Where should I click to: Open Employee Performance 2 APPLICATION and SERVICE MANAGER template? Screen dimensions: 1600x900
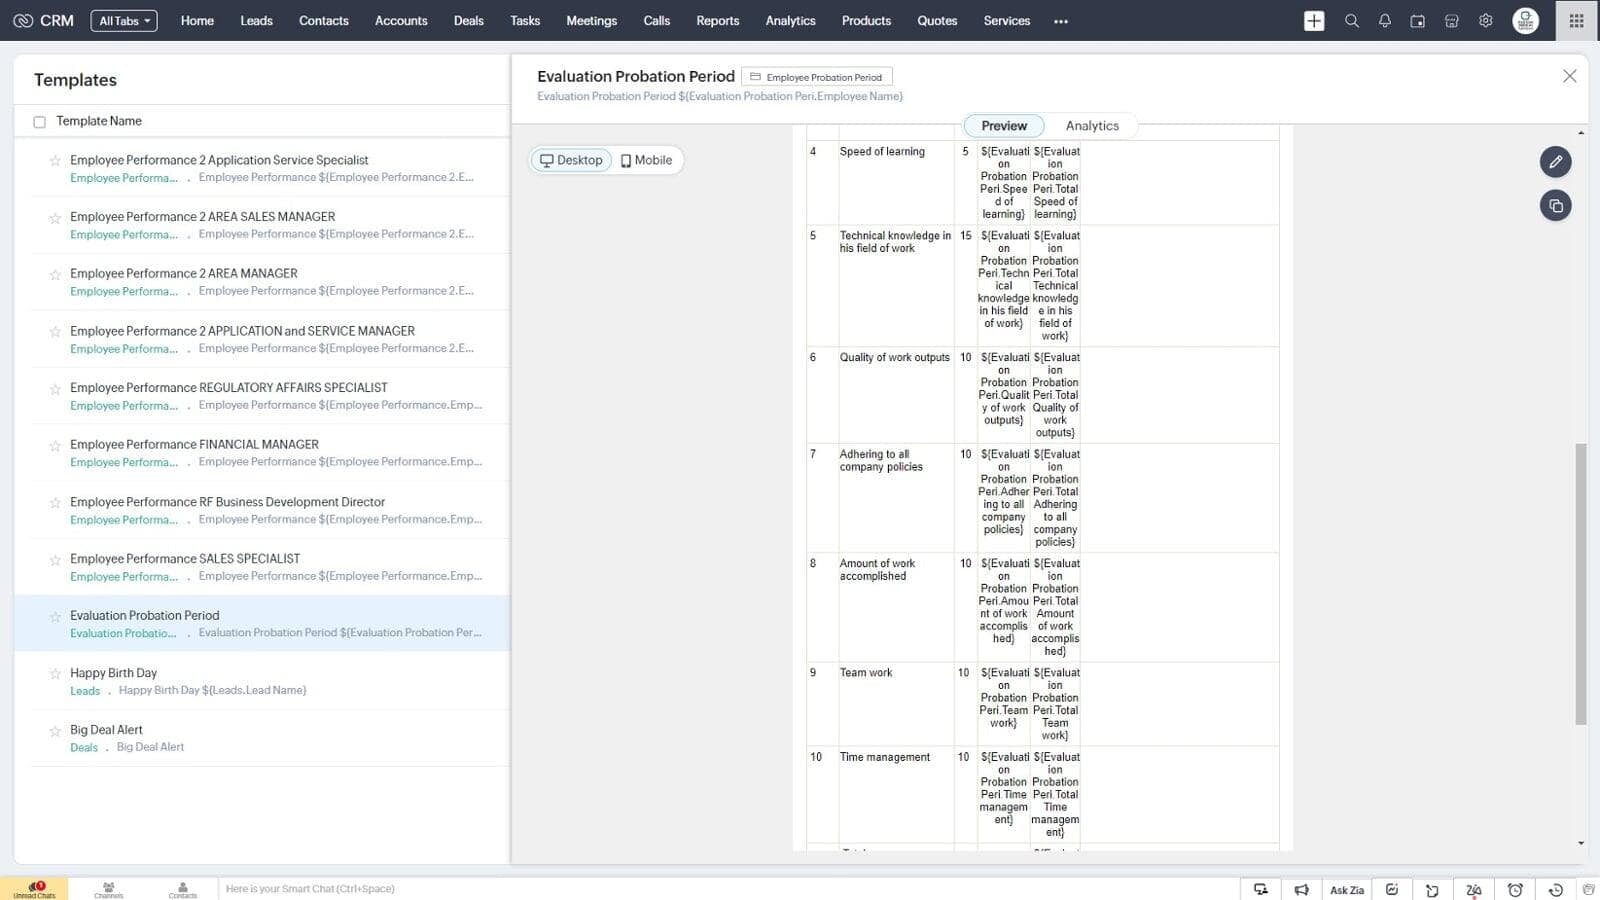click(242, 331)
